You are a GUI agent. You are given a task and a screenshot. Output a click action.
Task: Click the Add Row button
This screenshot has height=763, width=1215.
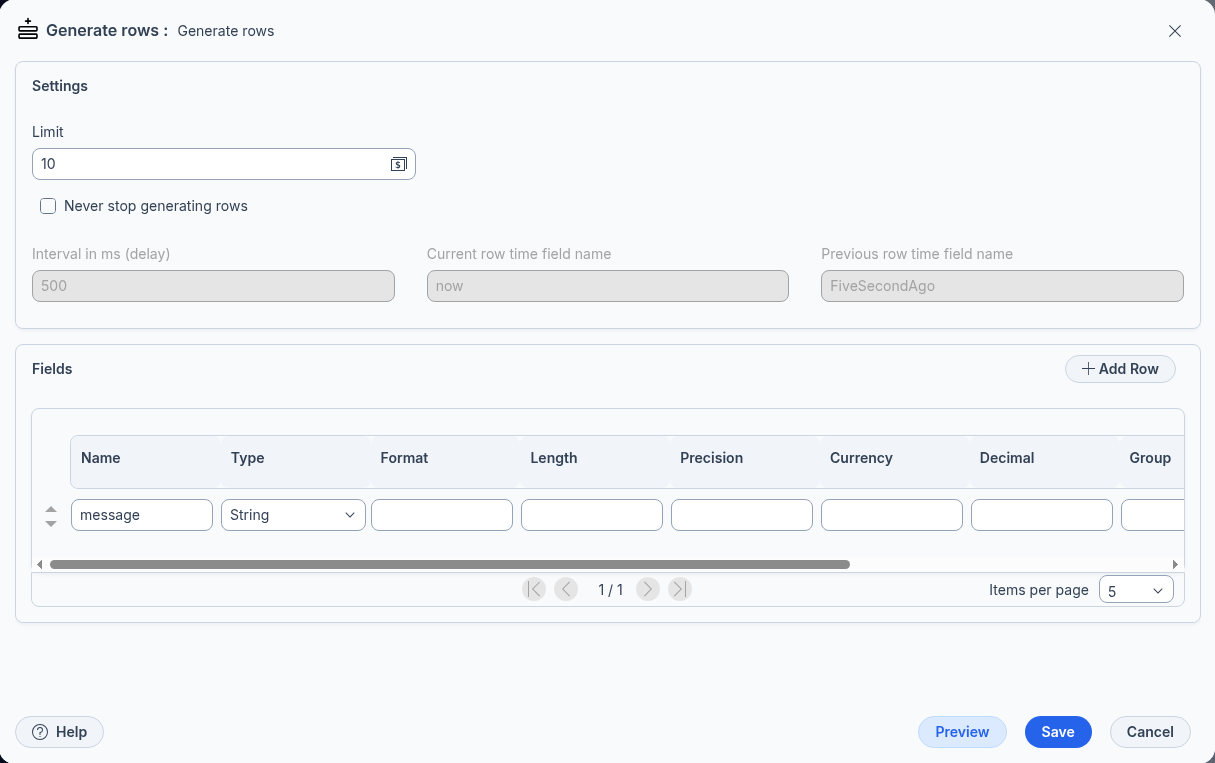coord(1120,369)
